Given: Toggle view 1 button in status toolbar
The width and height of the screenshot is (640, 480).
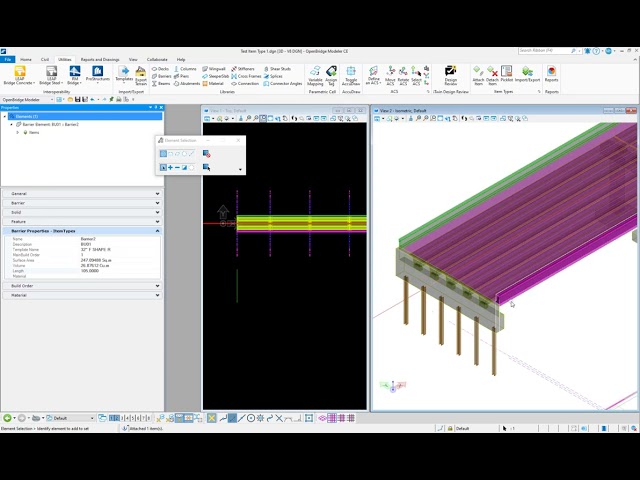Looking at the screenshot, I should pos(111,418).
